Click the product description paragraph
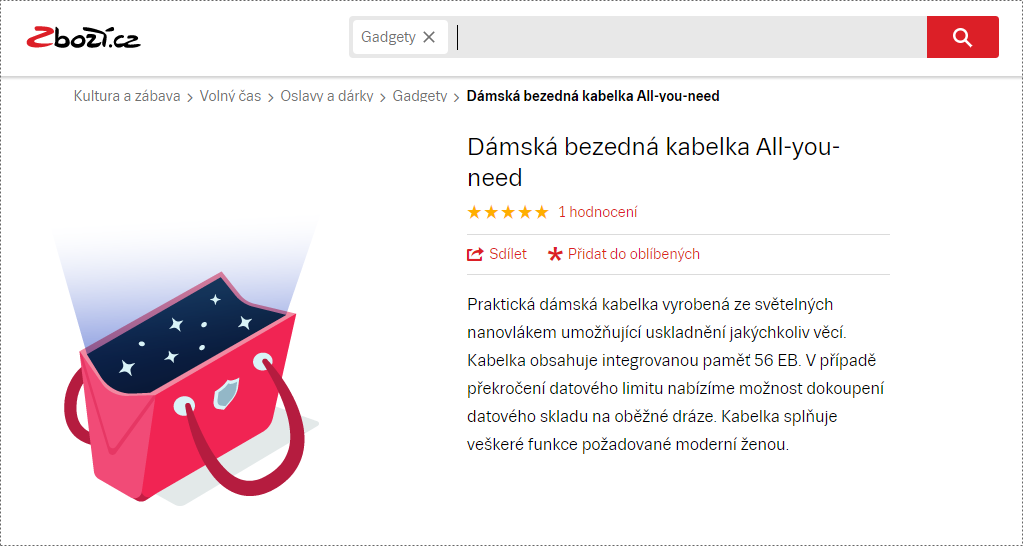This screenshot has height=546, width=1023. 676,375
